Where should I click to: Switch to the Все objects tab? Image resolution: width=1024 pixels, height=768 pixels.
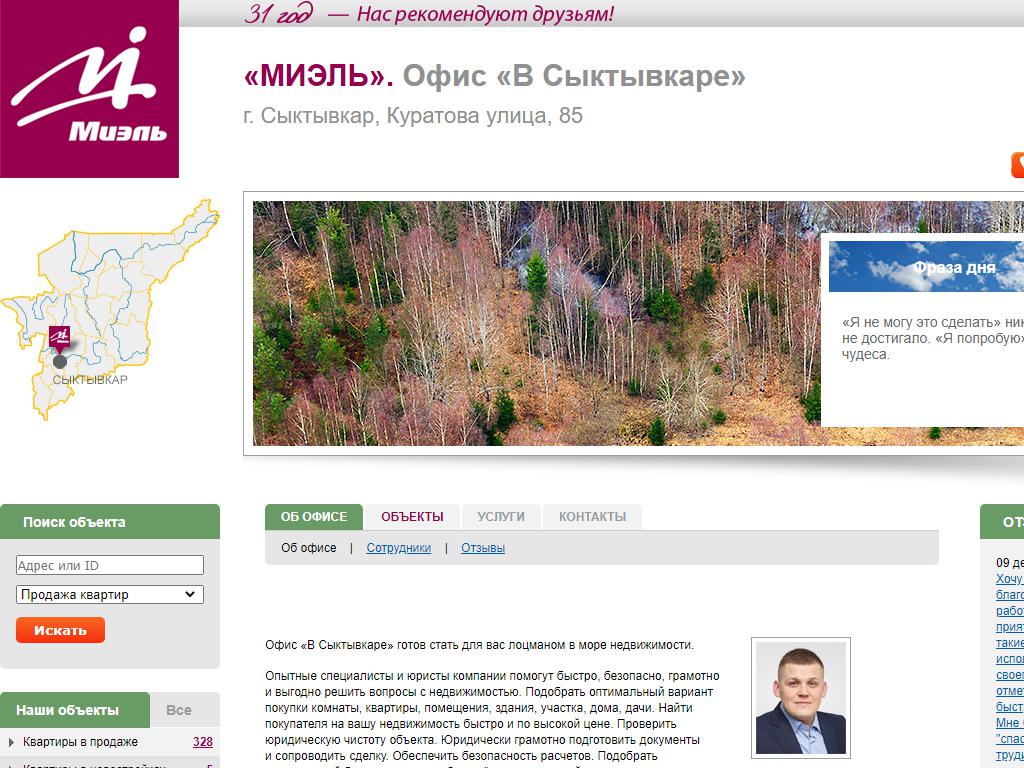pos(178,710)
